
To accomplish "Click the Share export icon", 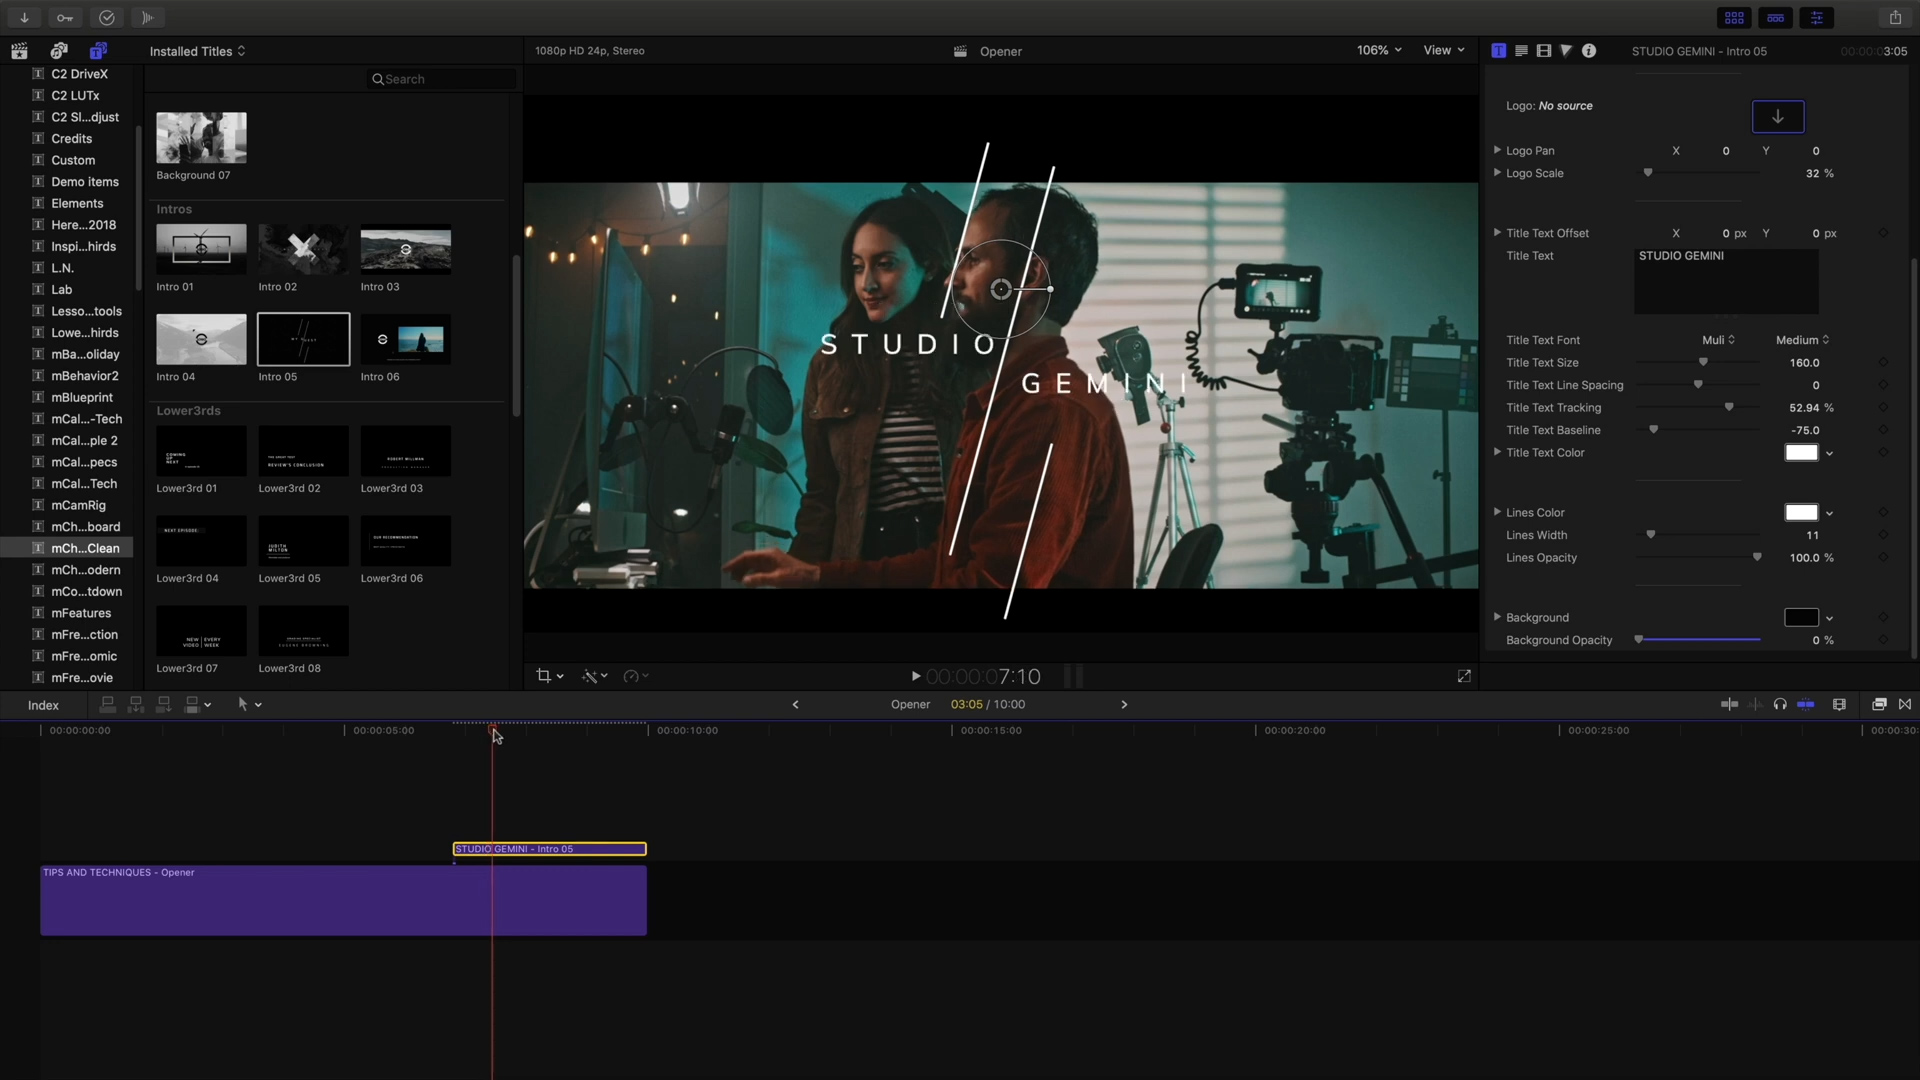I will point(1895,18).
